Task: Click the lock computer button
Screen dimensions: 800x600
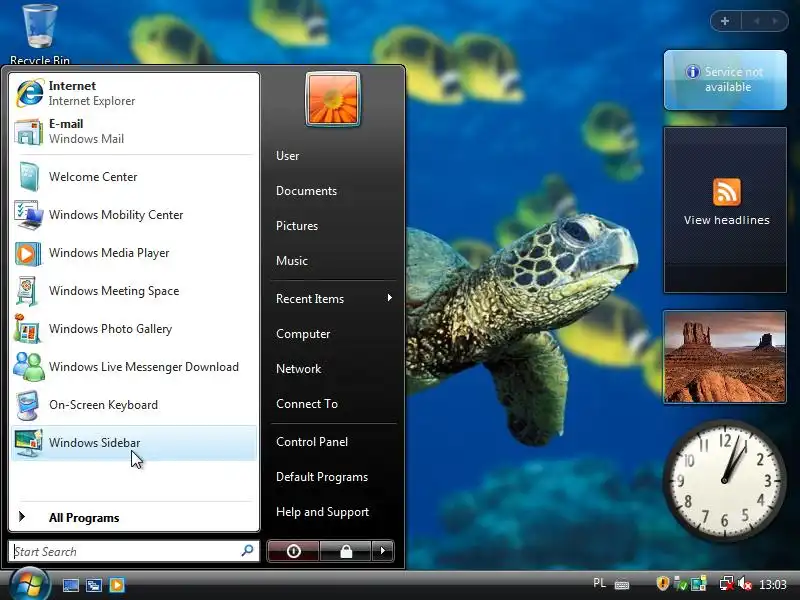Action: point(346,551)
